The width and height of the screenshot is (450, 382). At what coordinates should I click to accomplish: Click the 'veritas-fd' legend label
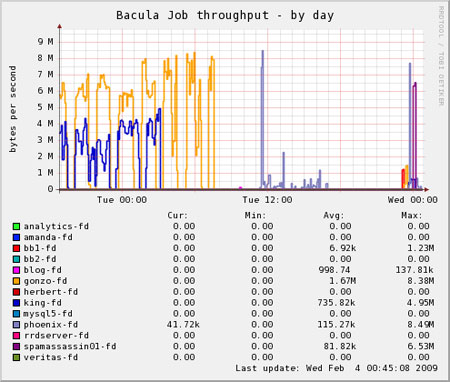pyautogui.click(x=51, y=357)
